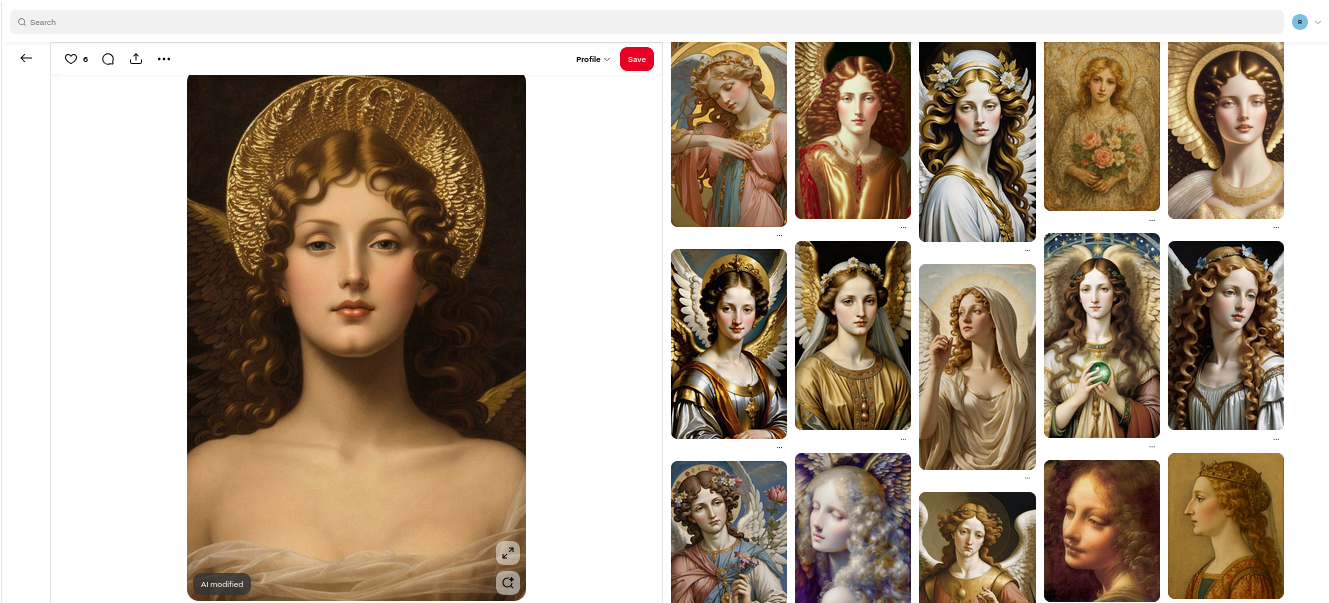Screen dimensions: 1329x603
Task: Open more options under white-veiled woman pin
Action: [x=1027, y=479]
